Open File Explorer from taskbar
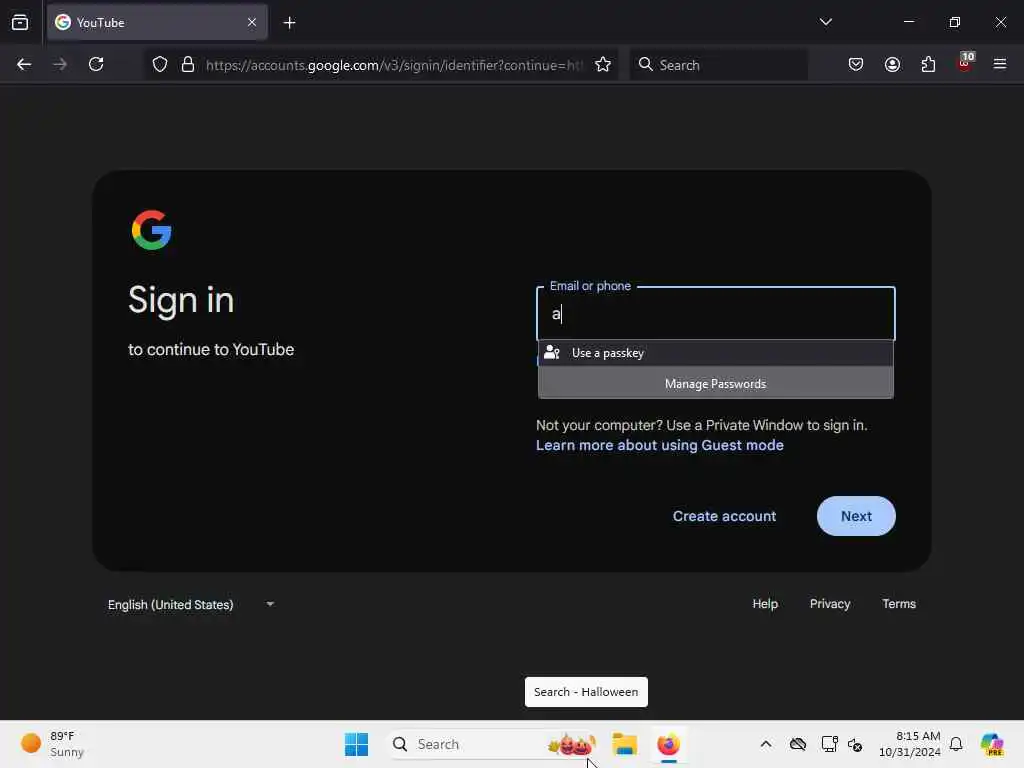This screenshot has height=768, width=1024. point(624,744)
